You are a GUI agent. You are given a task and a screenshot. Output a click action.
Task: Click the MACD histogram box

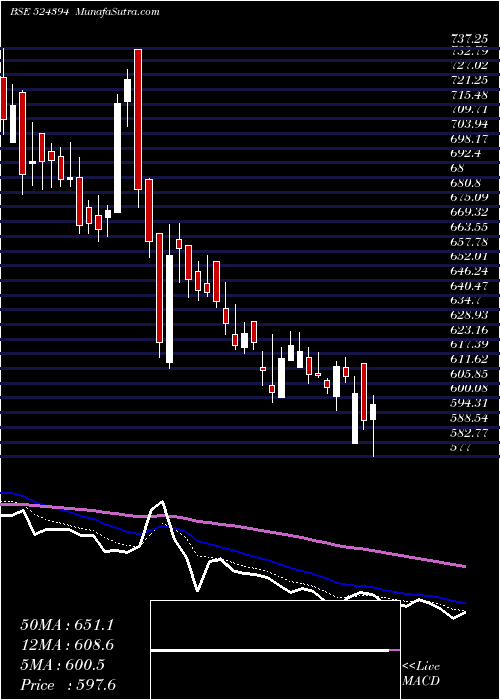pos(275,650)
